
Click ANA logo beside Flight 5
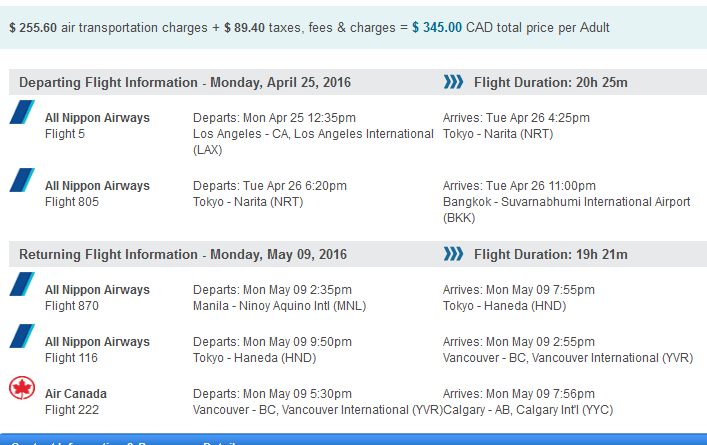tap(22, 112)
